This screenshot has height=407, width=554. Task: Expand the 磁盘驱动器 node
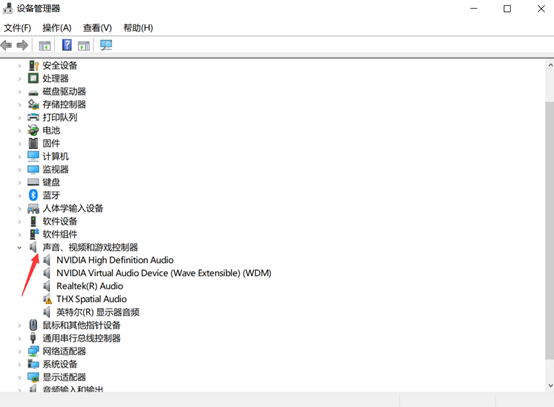click(19, 92)
